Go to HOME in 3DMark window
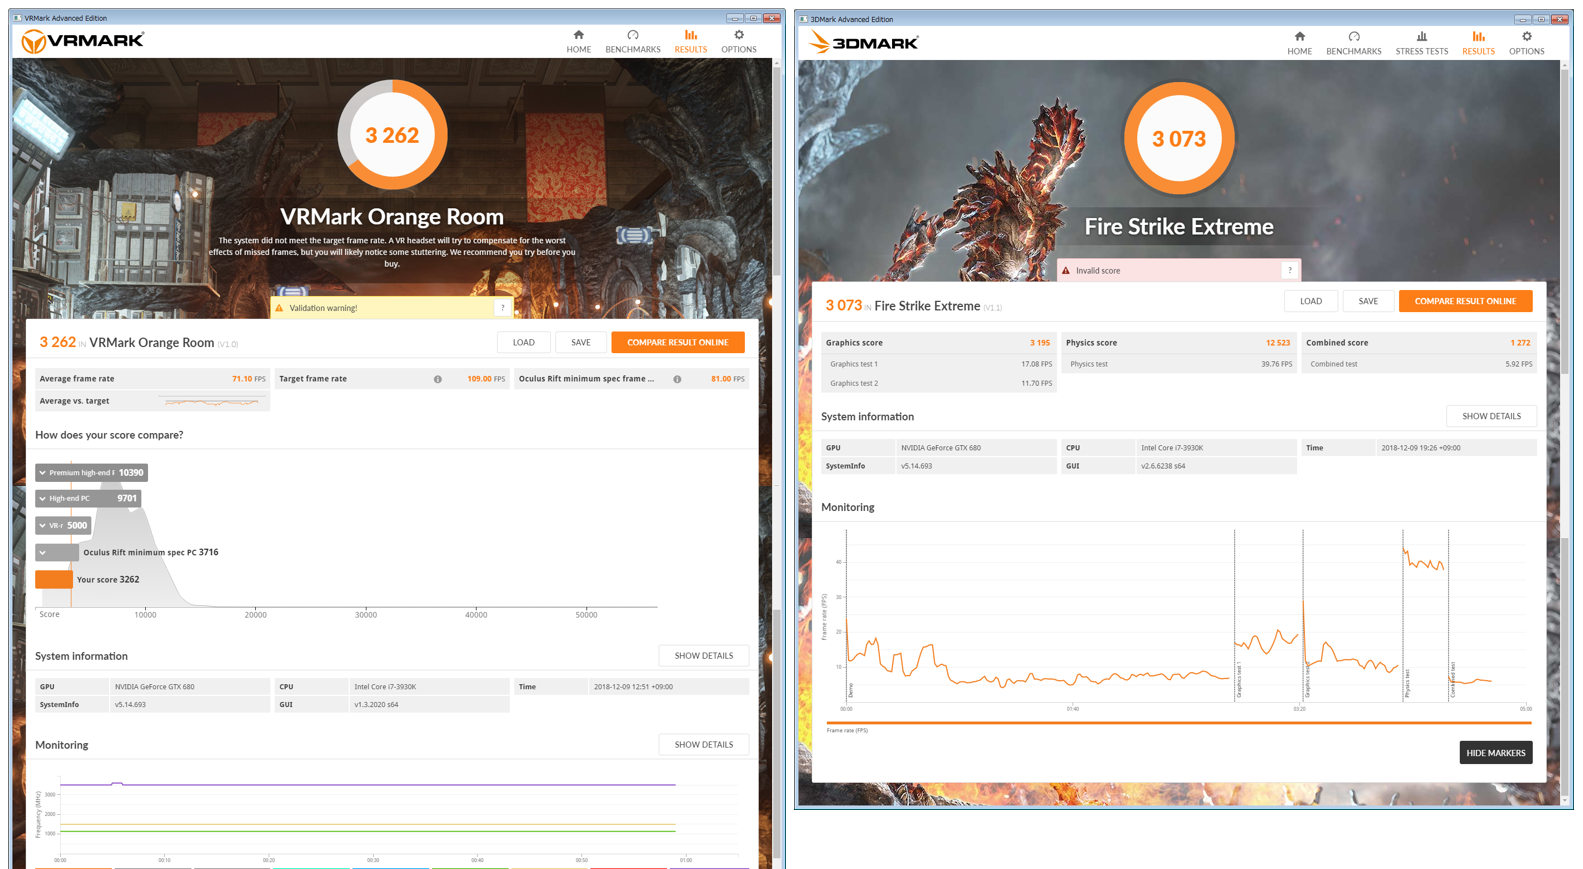1583x869 pixels. point(1300,43)
